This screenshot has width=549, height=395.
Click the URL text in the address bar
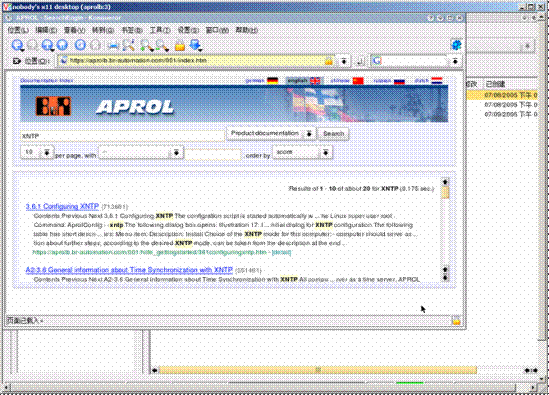click(138, 61)
